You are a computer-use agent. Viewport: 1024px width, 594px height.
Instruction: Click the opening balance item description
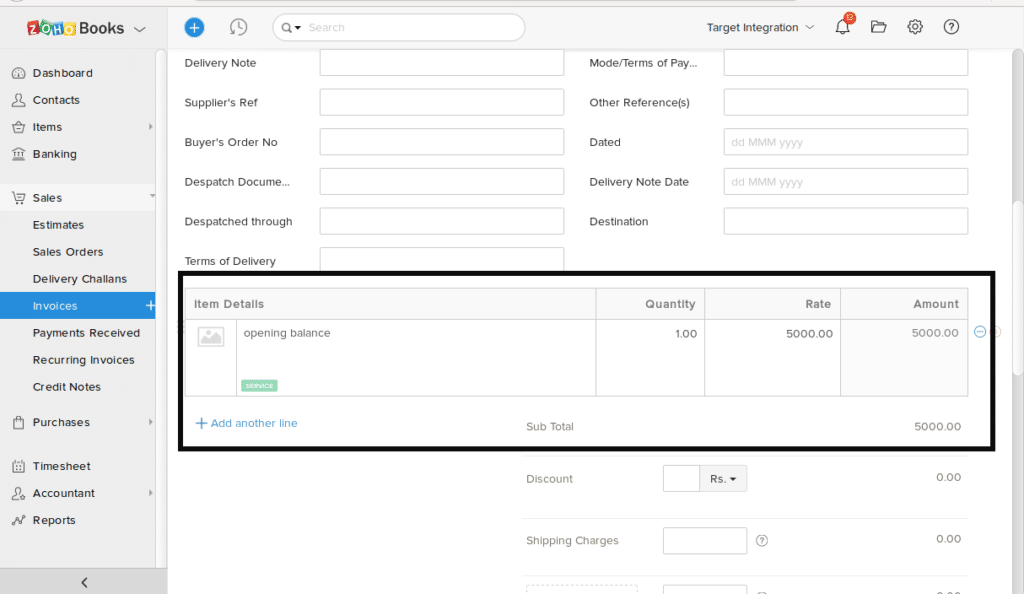(x=287, y=333)
